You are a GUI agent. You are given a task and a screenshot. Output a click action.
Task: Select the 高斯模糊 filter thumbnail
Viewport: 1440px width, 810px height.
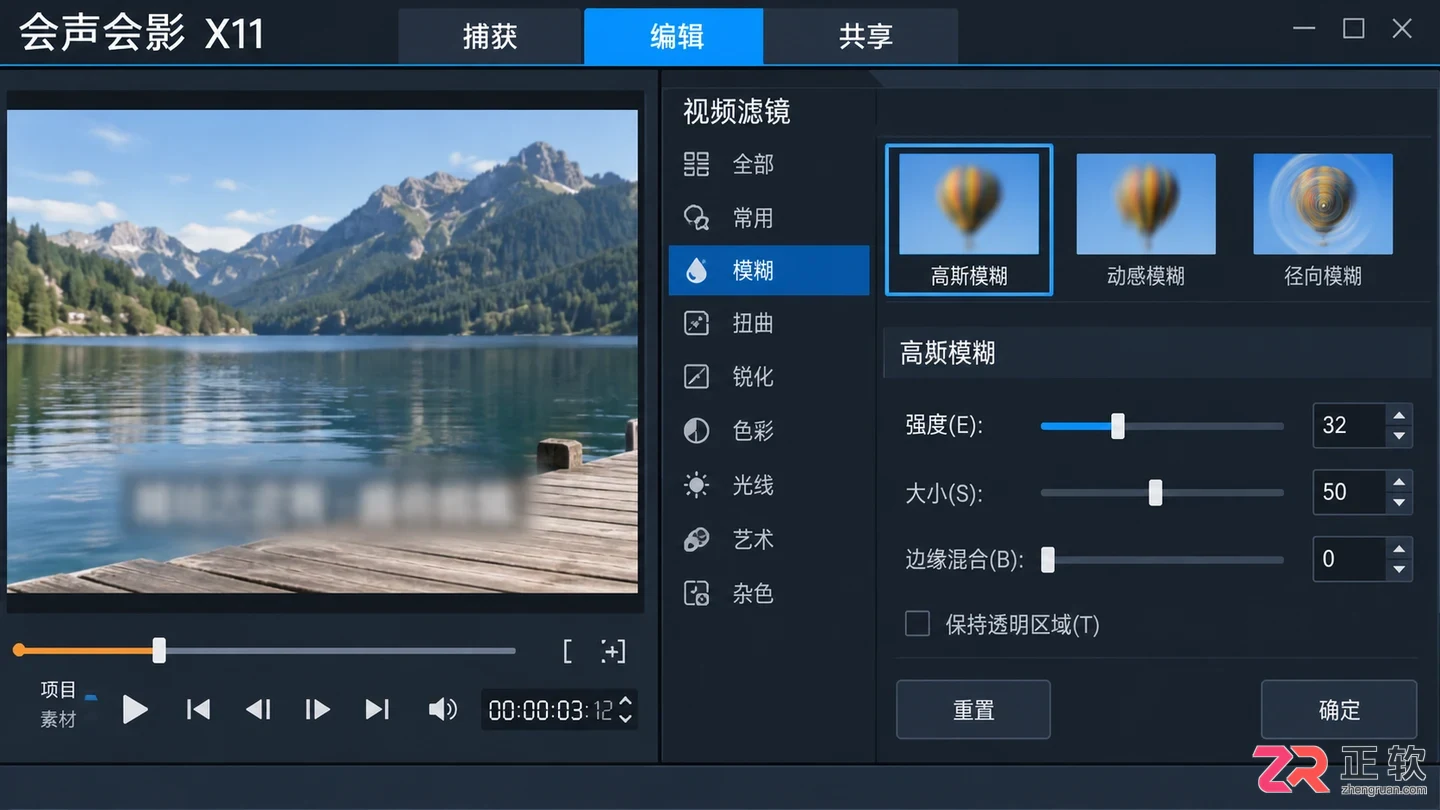pyautogui.click(x=969, y=219)
